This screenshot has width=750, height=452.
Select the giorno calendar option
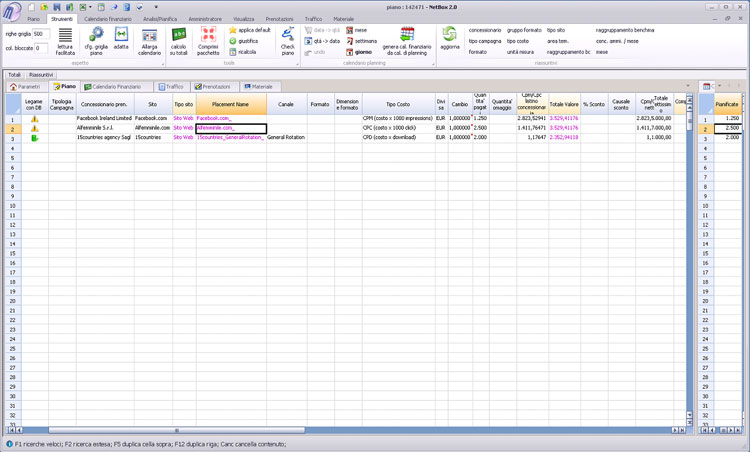(361, 52)
